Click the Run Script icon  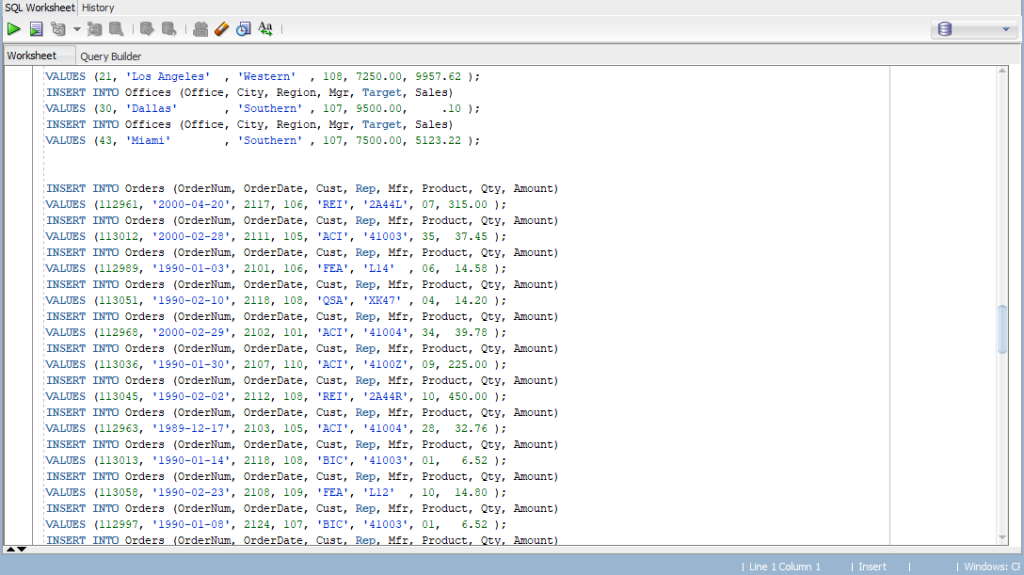pyautogui.click(x=36, y=29)
